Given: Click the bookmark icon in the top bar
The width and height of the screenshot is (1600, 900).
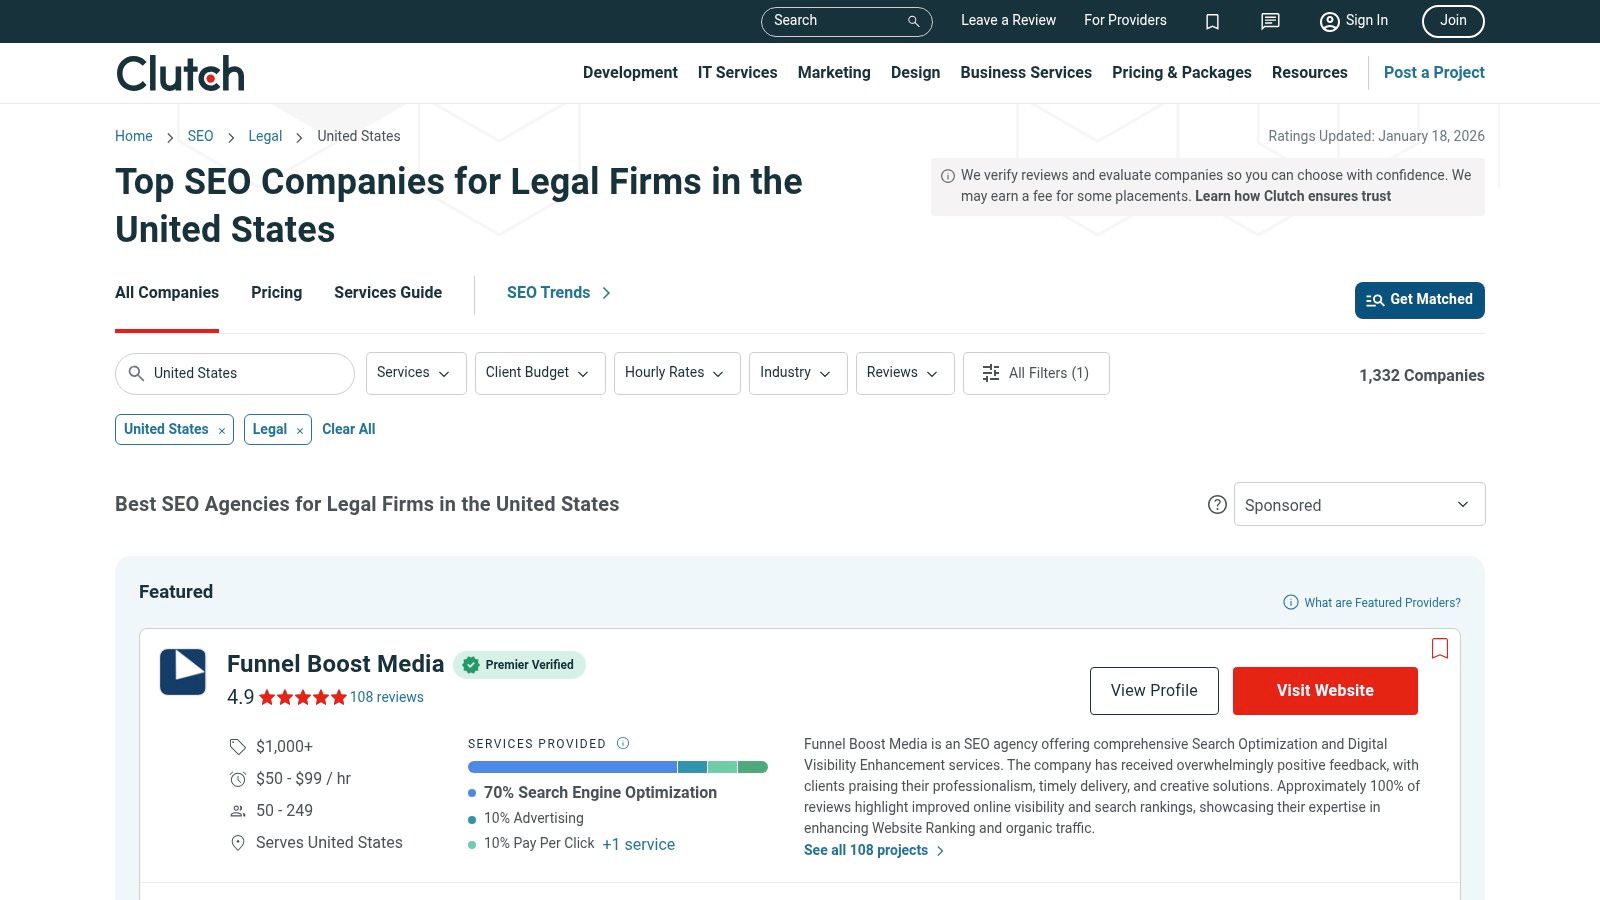Looking at the screenshot, I should tap(1212, 21).
